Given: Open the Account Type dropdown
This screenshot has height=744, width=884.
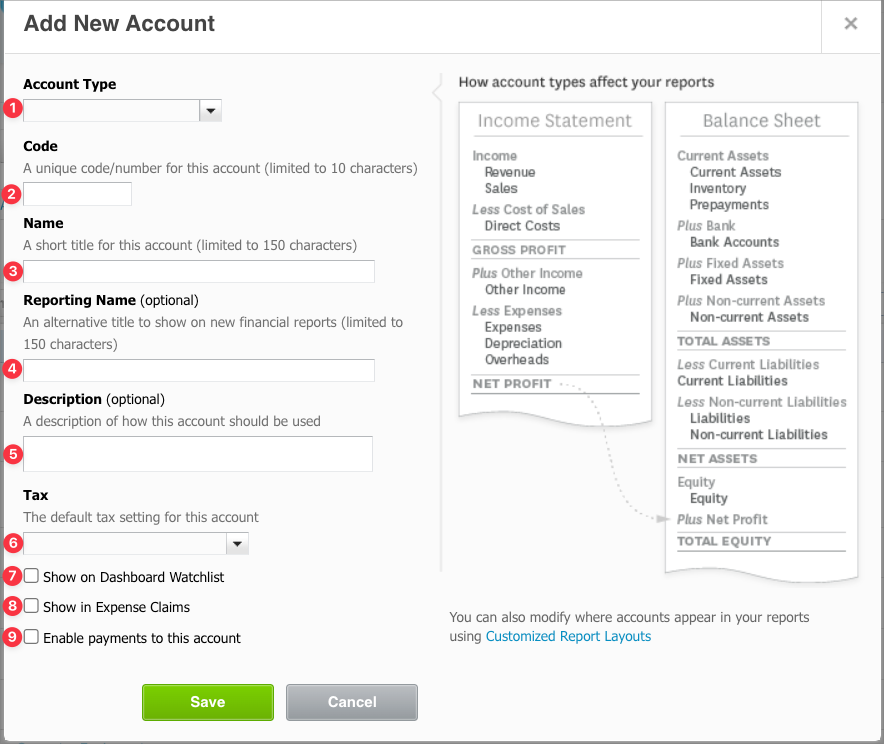Looking at the screenshot, I should pyautogui.click(x=110, y=109).
